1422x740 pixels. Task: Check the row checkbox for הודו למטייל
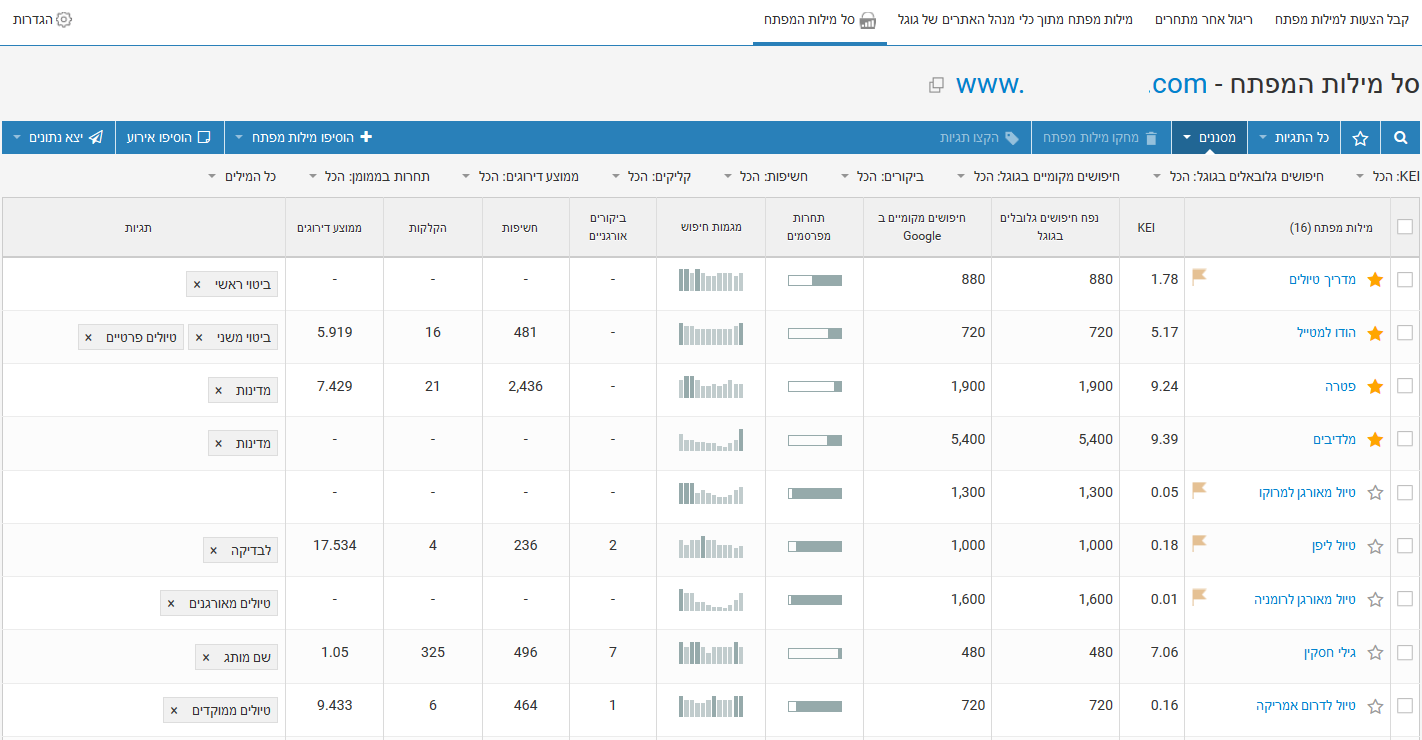[1405, 333]
